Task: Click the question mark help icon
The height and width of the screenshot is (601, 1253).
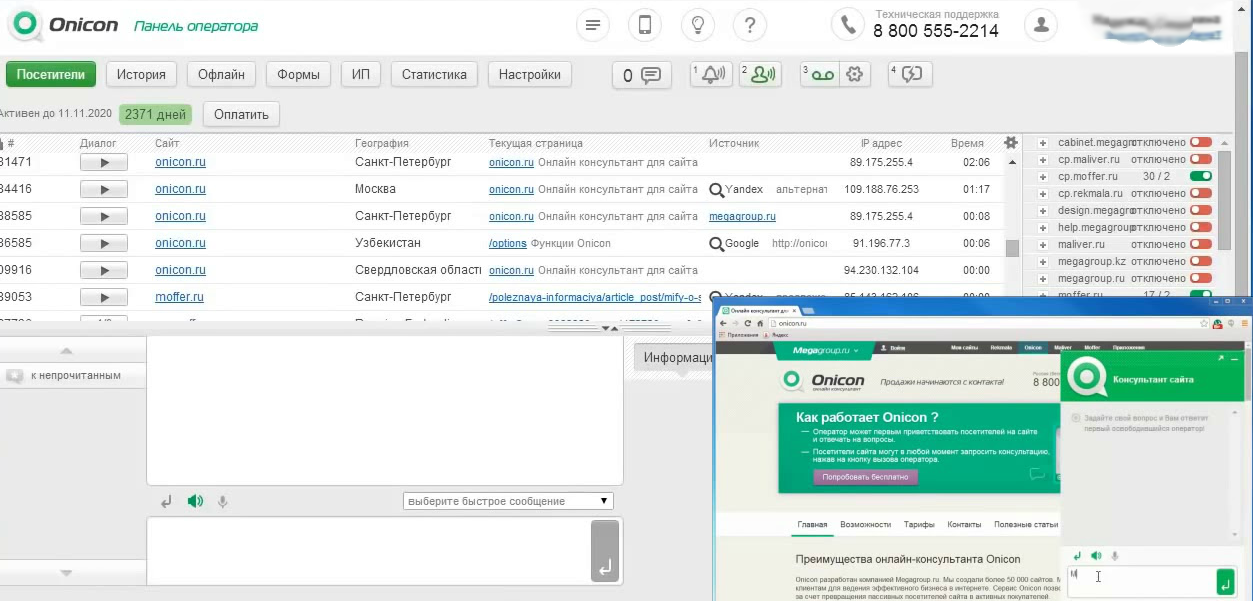Action: [x=749, y=25]
